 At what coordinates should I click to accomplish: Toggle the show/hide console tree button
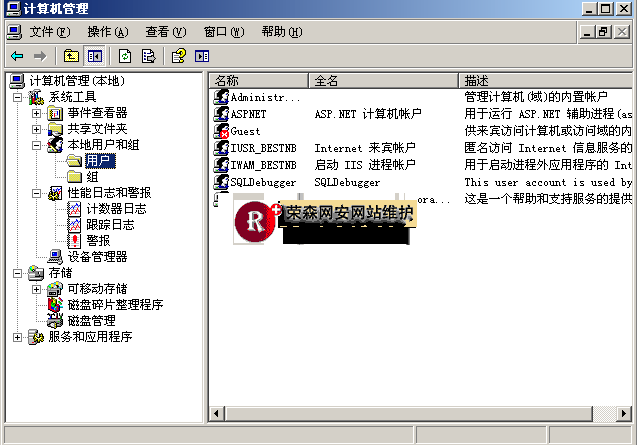(95, 56)
